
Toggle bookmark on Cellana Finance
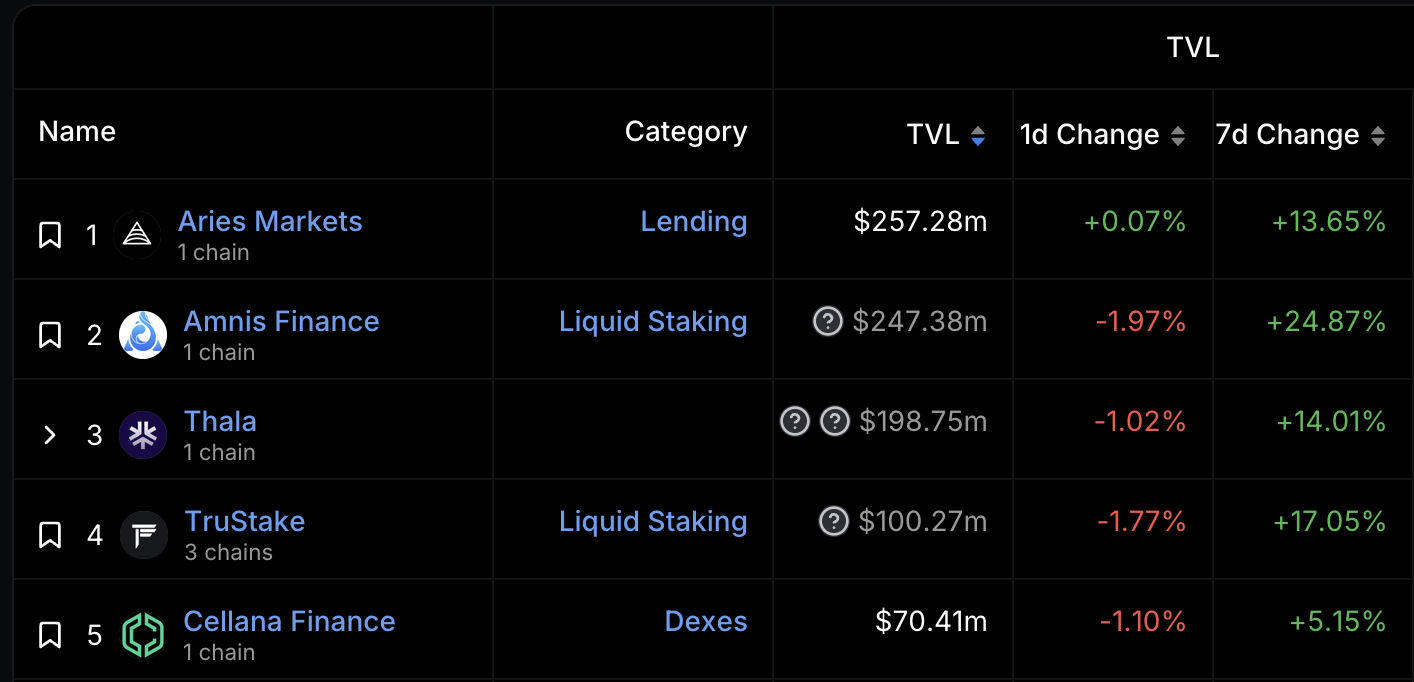pyautogui.click(x=50, y=635)
